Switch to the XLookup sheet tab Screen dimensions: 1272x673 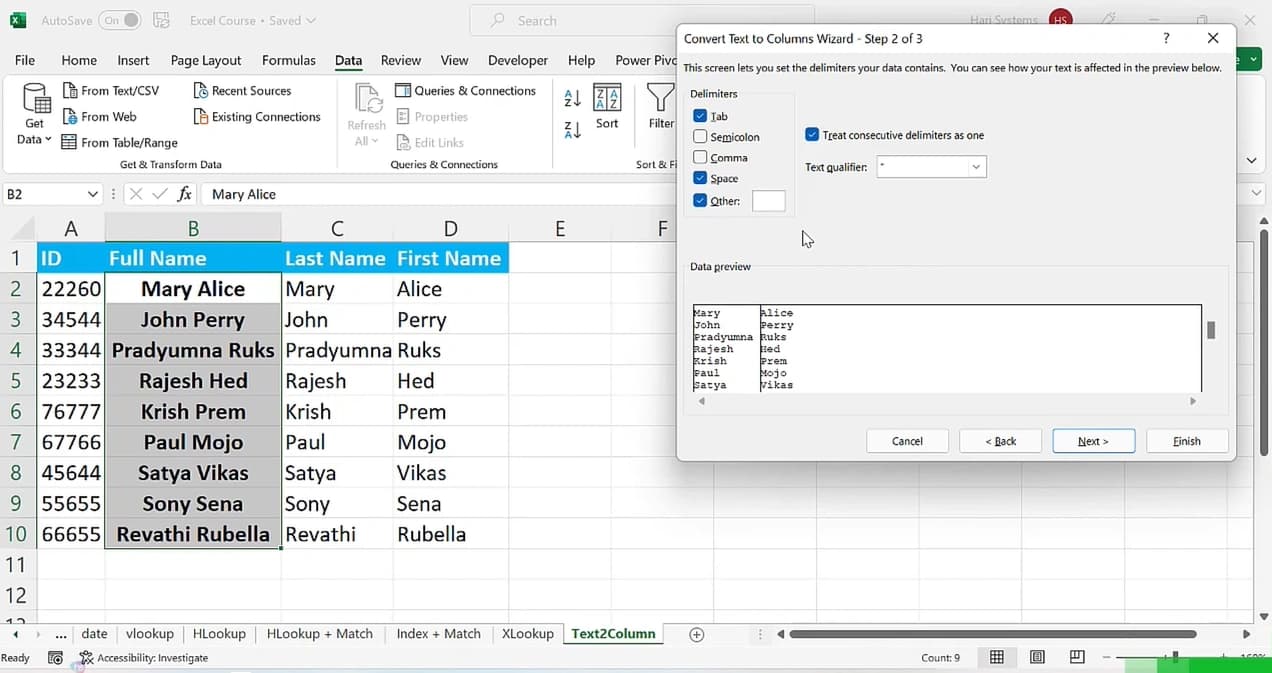tap(527, 634)
